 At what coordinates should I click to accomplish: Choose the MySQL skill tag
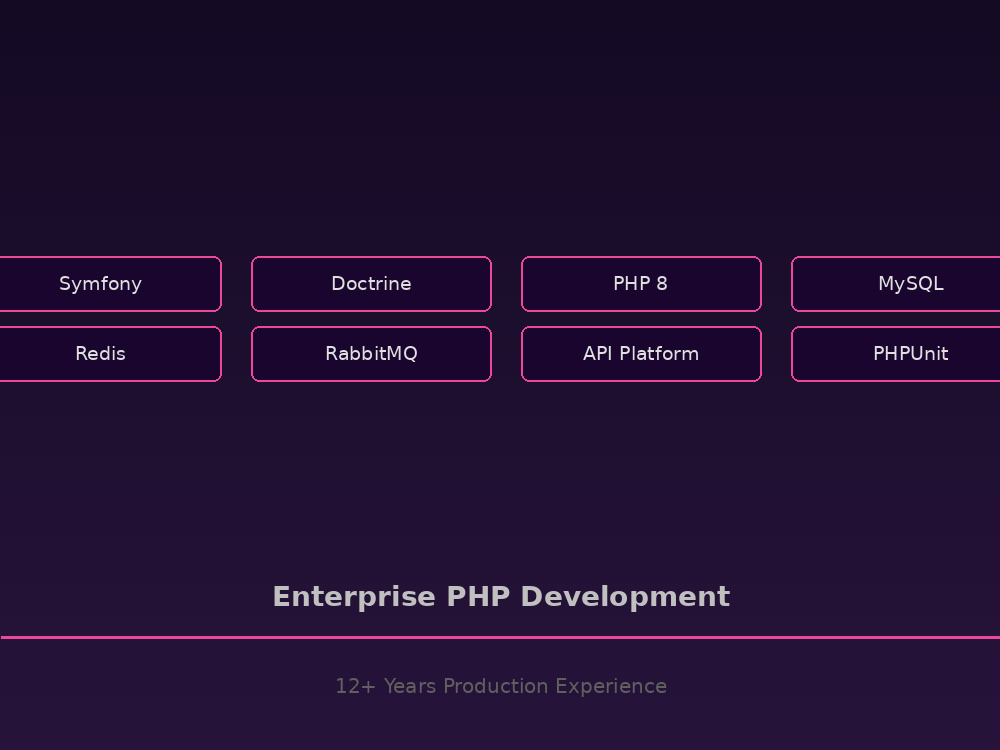[895, 284]
